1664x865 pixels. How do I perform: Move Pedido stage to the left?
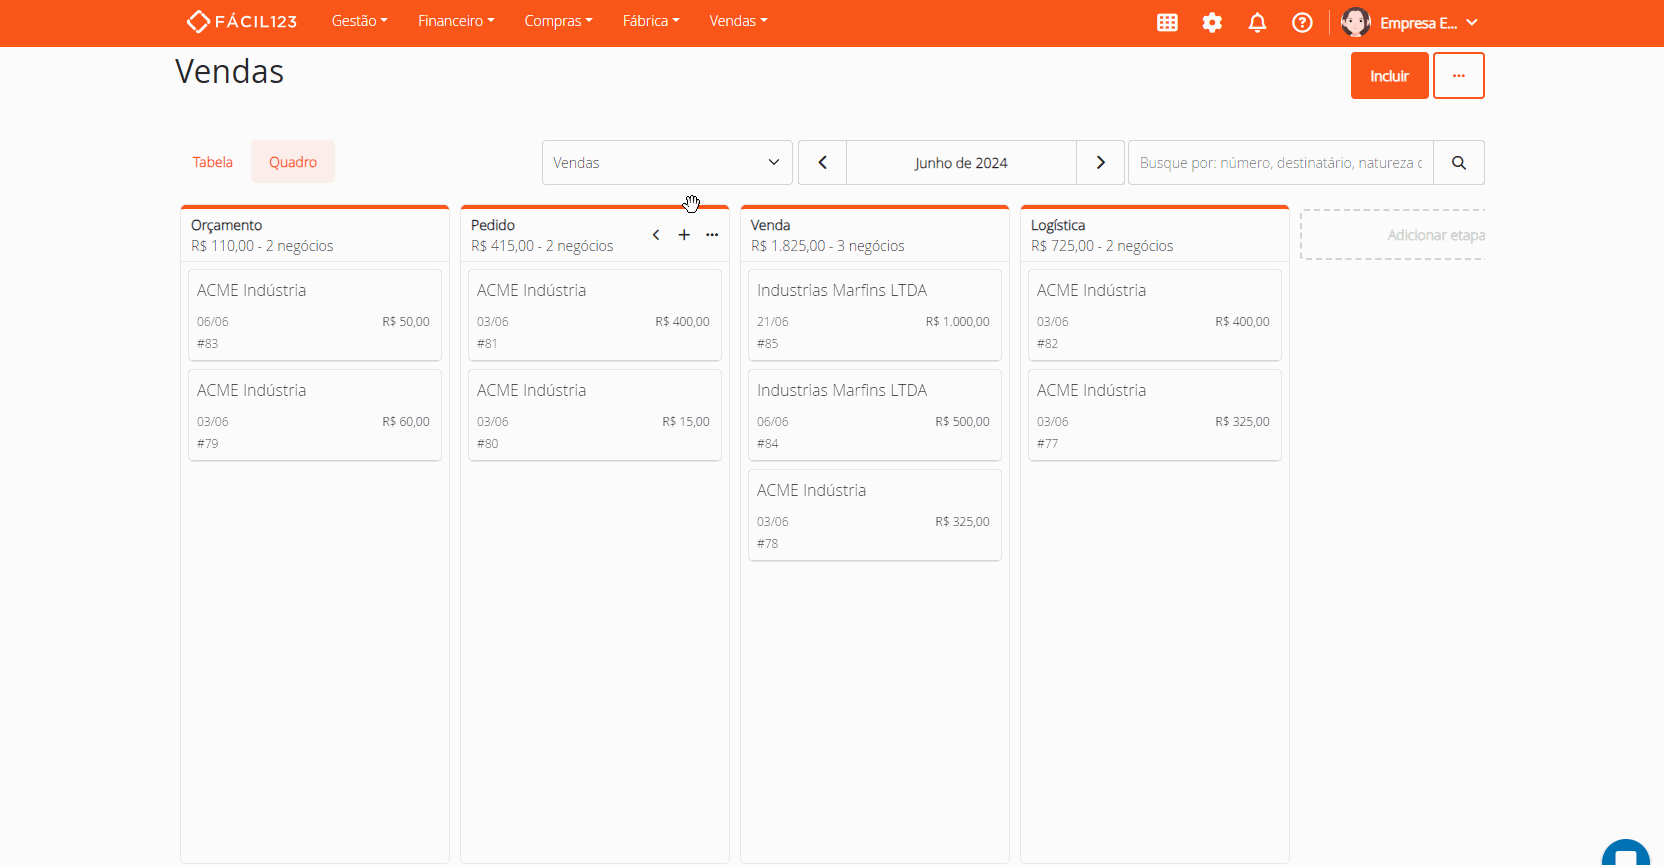point(656,235)
